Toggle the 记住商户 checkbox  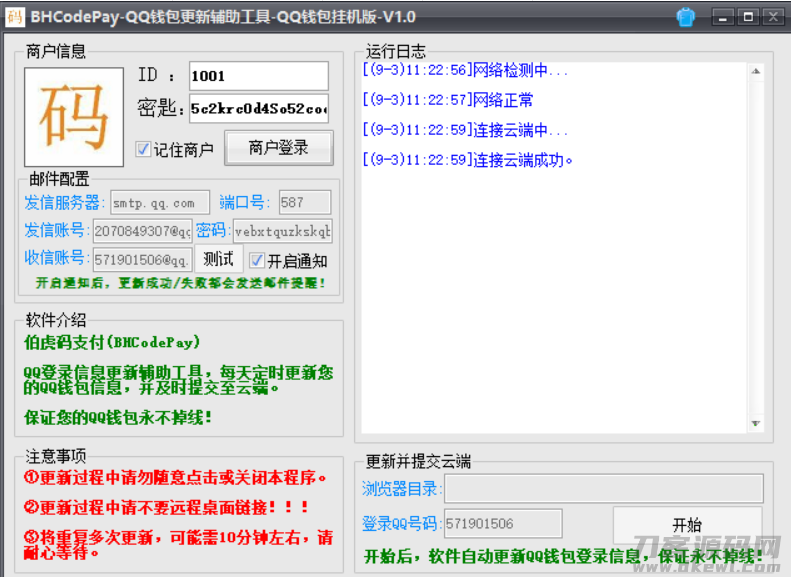(143, 149)
